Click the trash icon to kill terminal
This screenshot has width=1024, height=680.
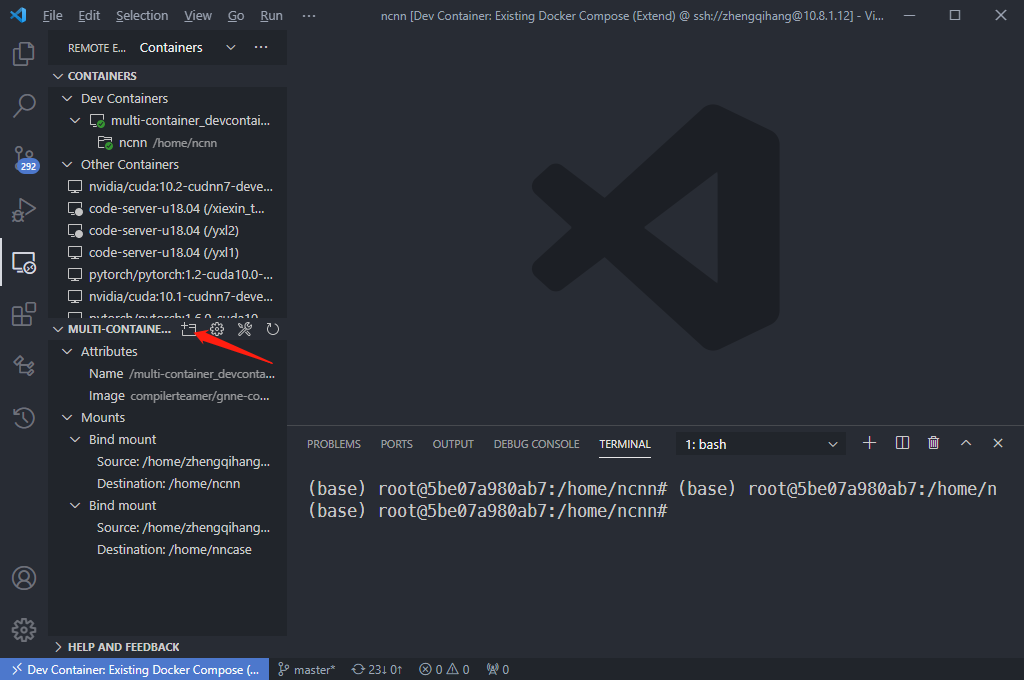coord(933,443)
